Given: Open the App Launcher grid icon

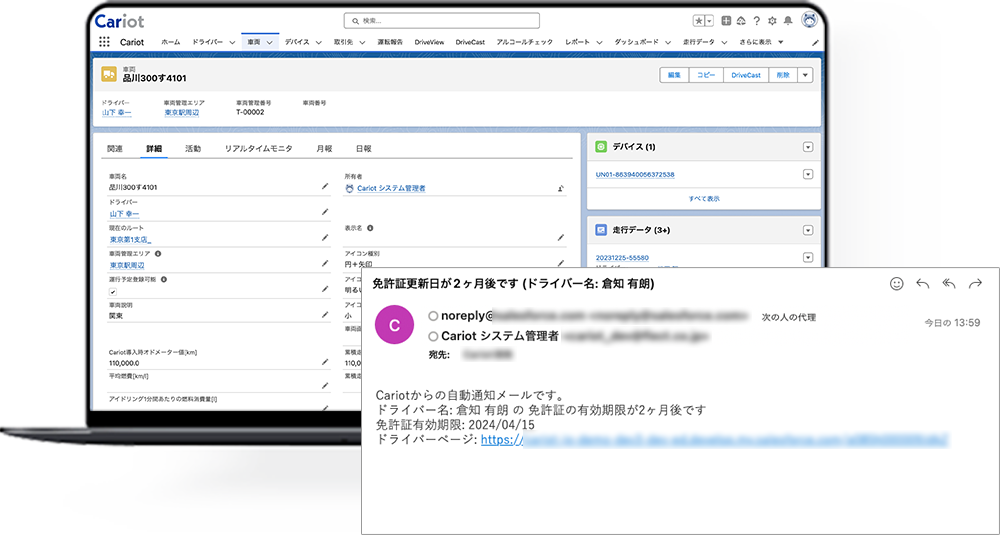Looking at the screenshot, I should pyautogui.click(x=104, y=42).
